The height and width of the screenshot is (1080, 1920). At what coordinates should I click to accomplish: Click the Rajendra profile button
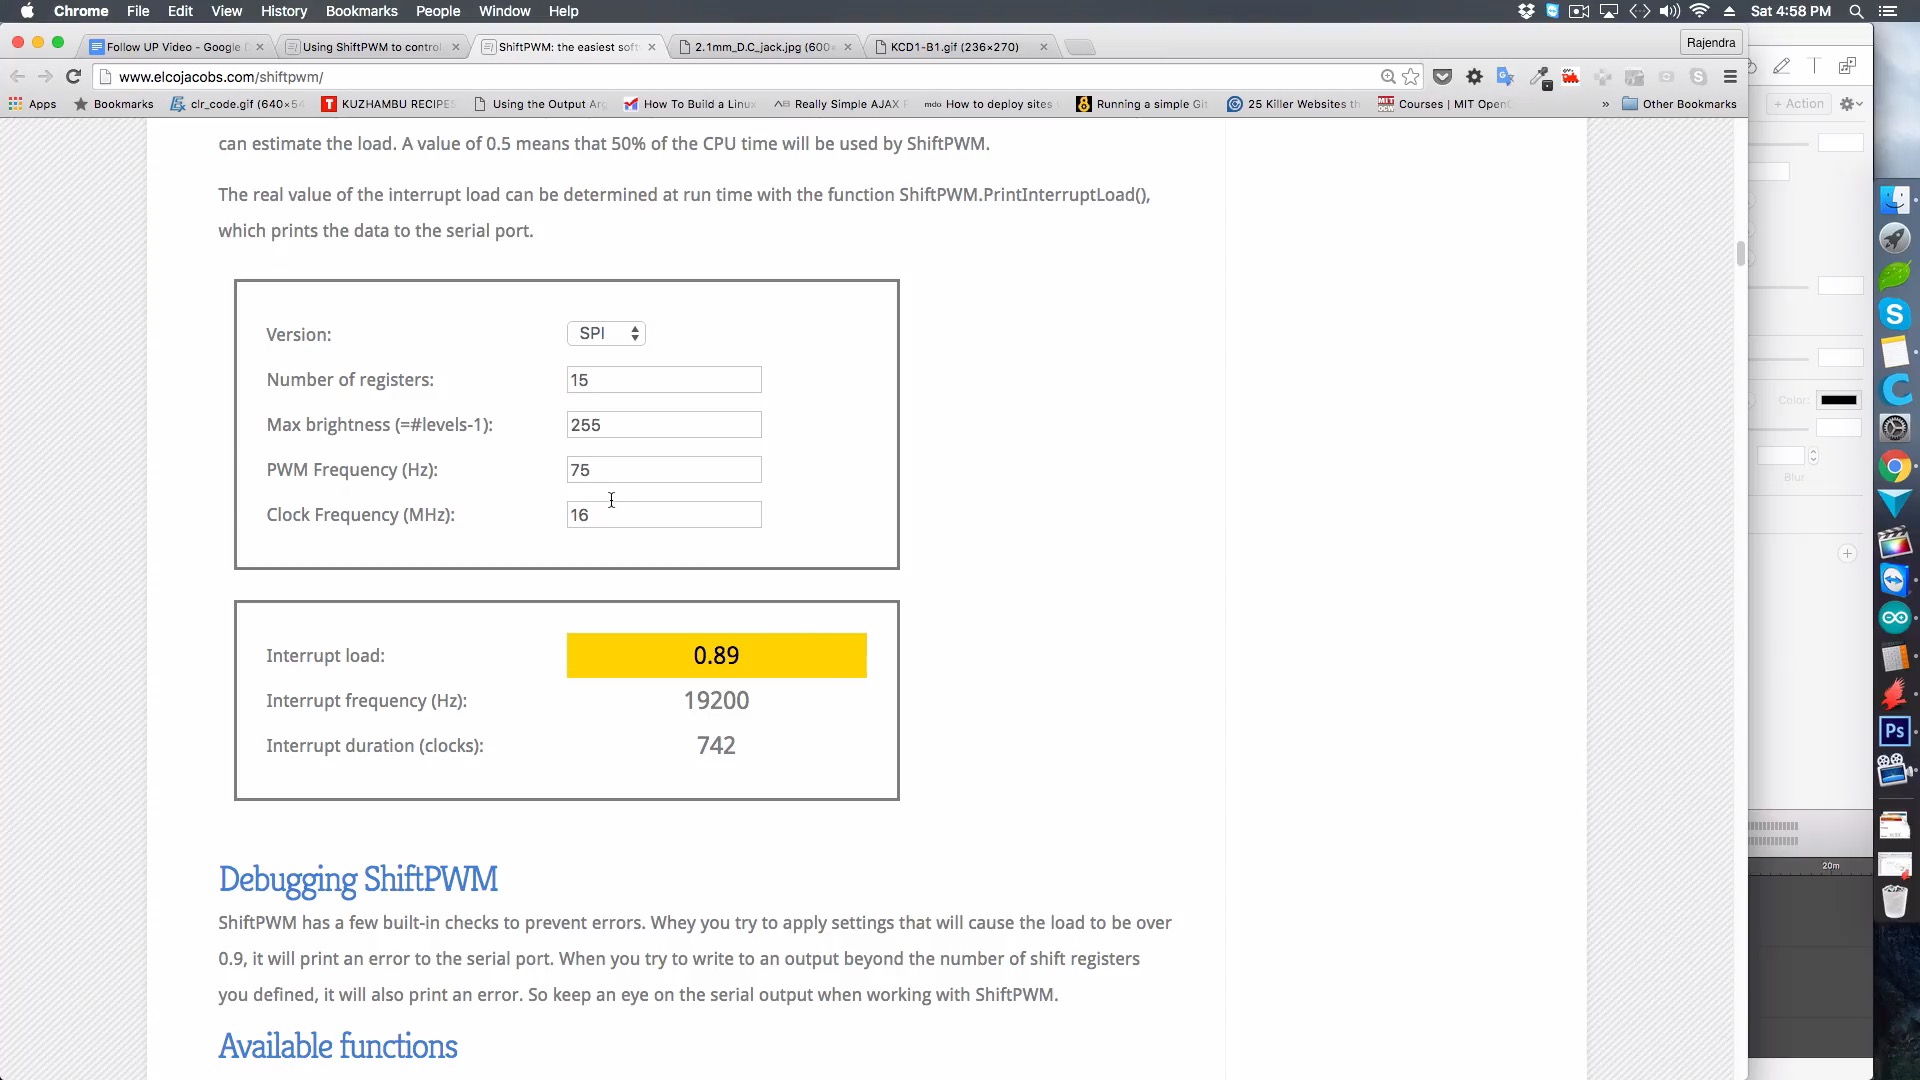[1710, 42]
